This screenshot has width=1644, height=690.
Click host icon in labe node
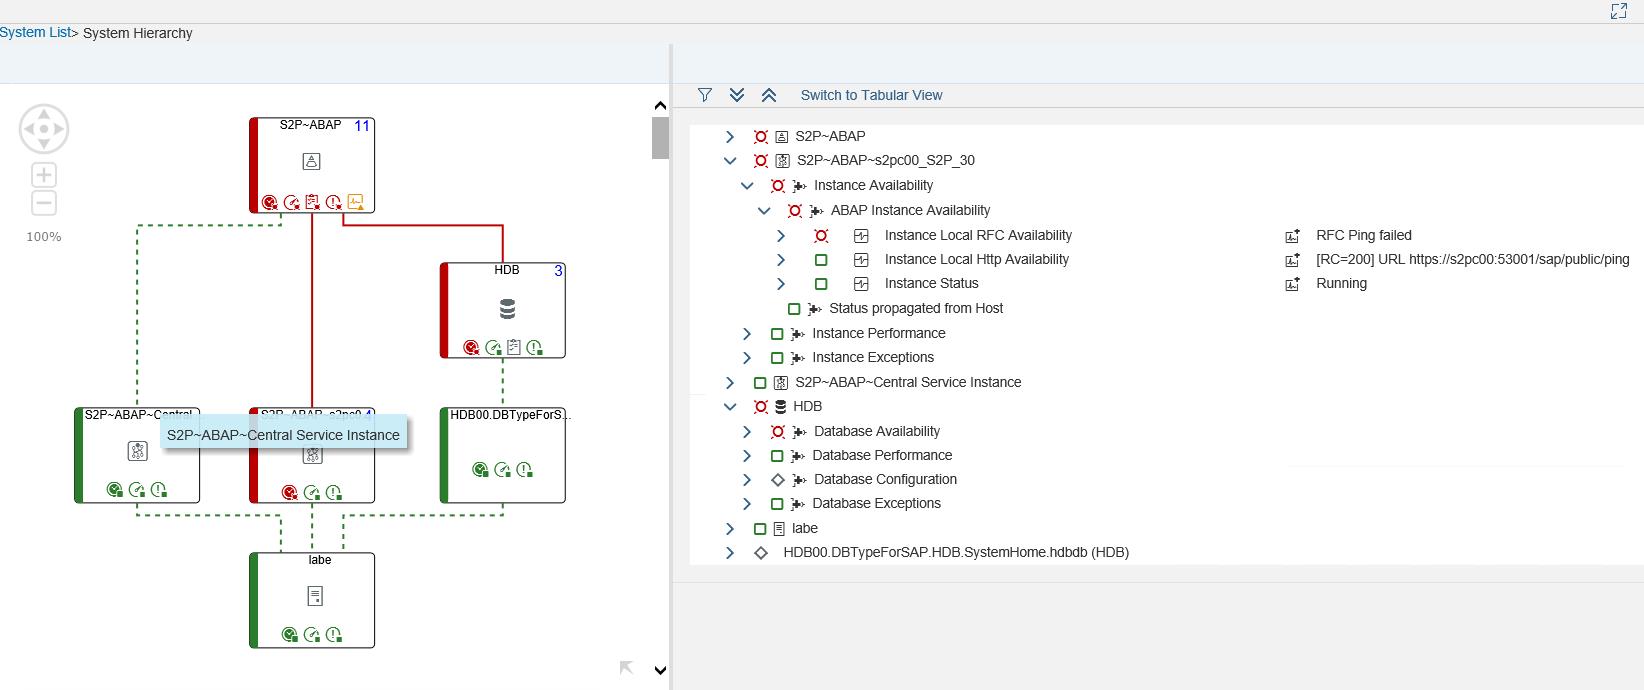click(x=315, y=596)
